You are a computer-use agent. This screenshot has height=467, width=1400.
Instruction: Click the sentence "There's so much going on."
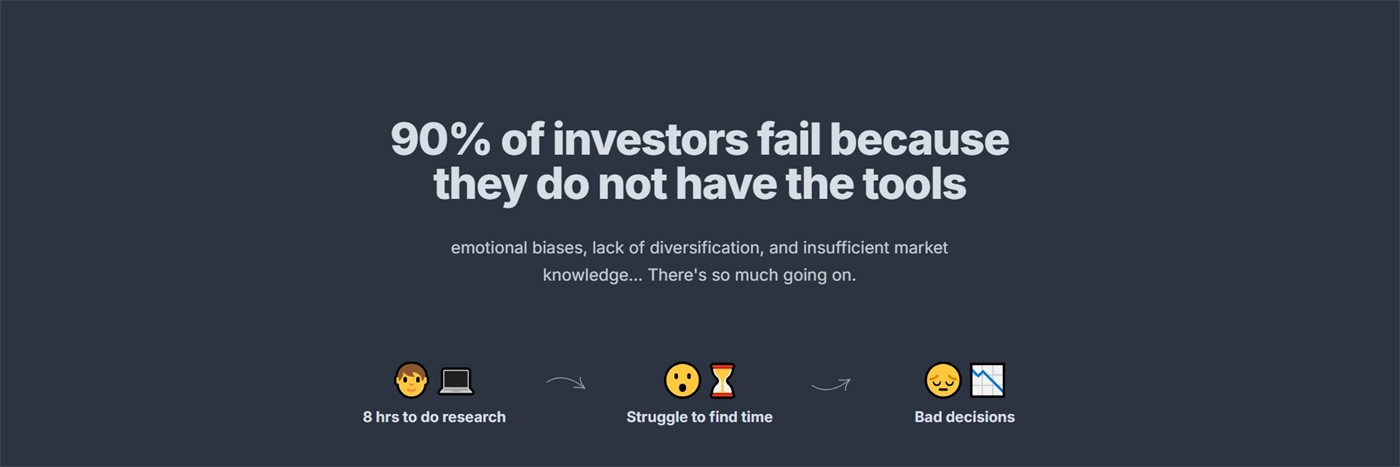click(x=752, y=275)
